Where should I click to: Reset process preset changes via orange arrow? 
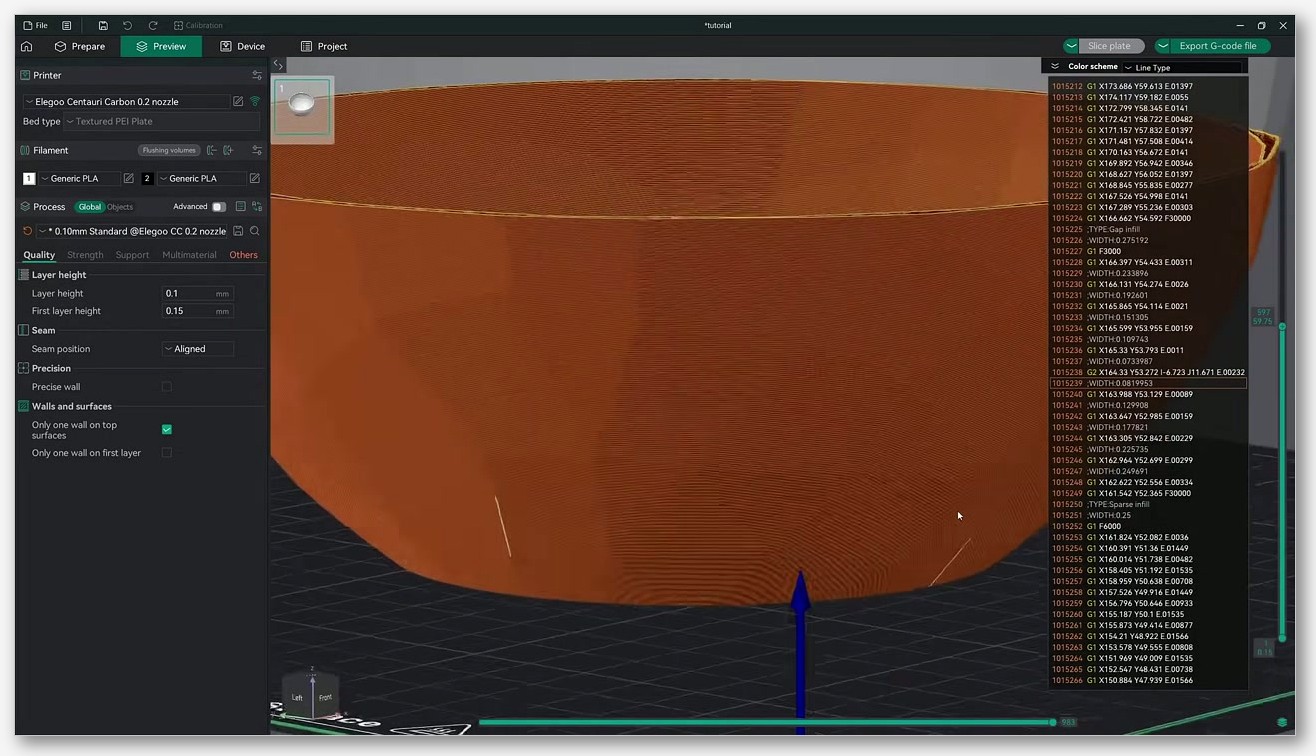27,231
